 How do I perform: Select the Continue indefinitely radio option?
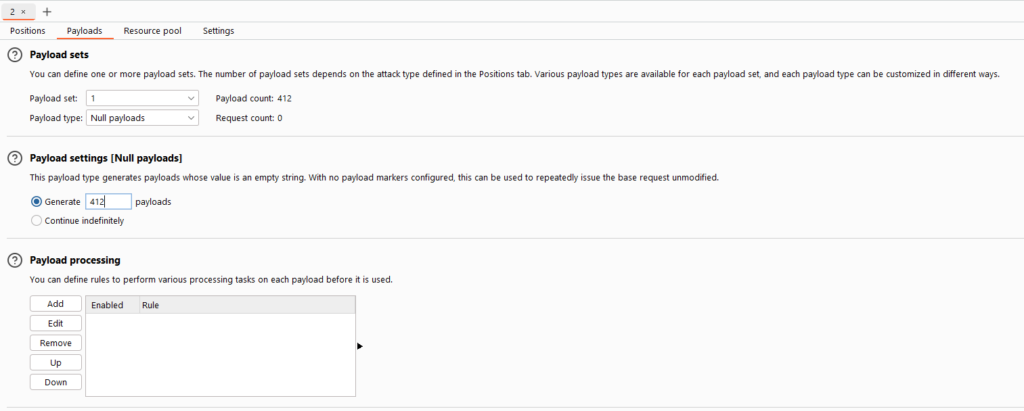37,221
